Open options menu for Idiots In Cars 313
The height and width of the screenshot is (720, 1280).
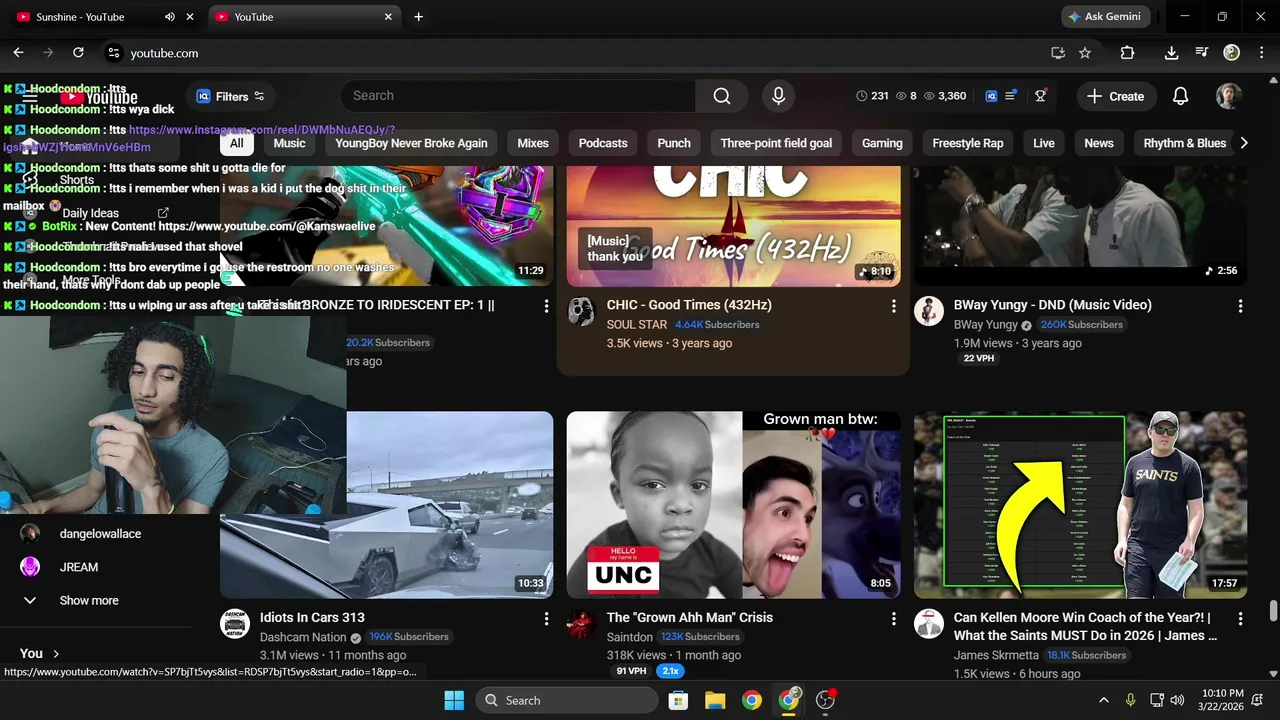pyautogui.click(x=546, y=619)
